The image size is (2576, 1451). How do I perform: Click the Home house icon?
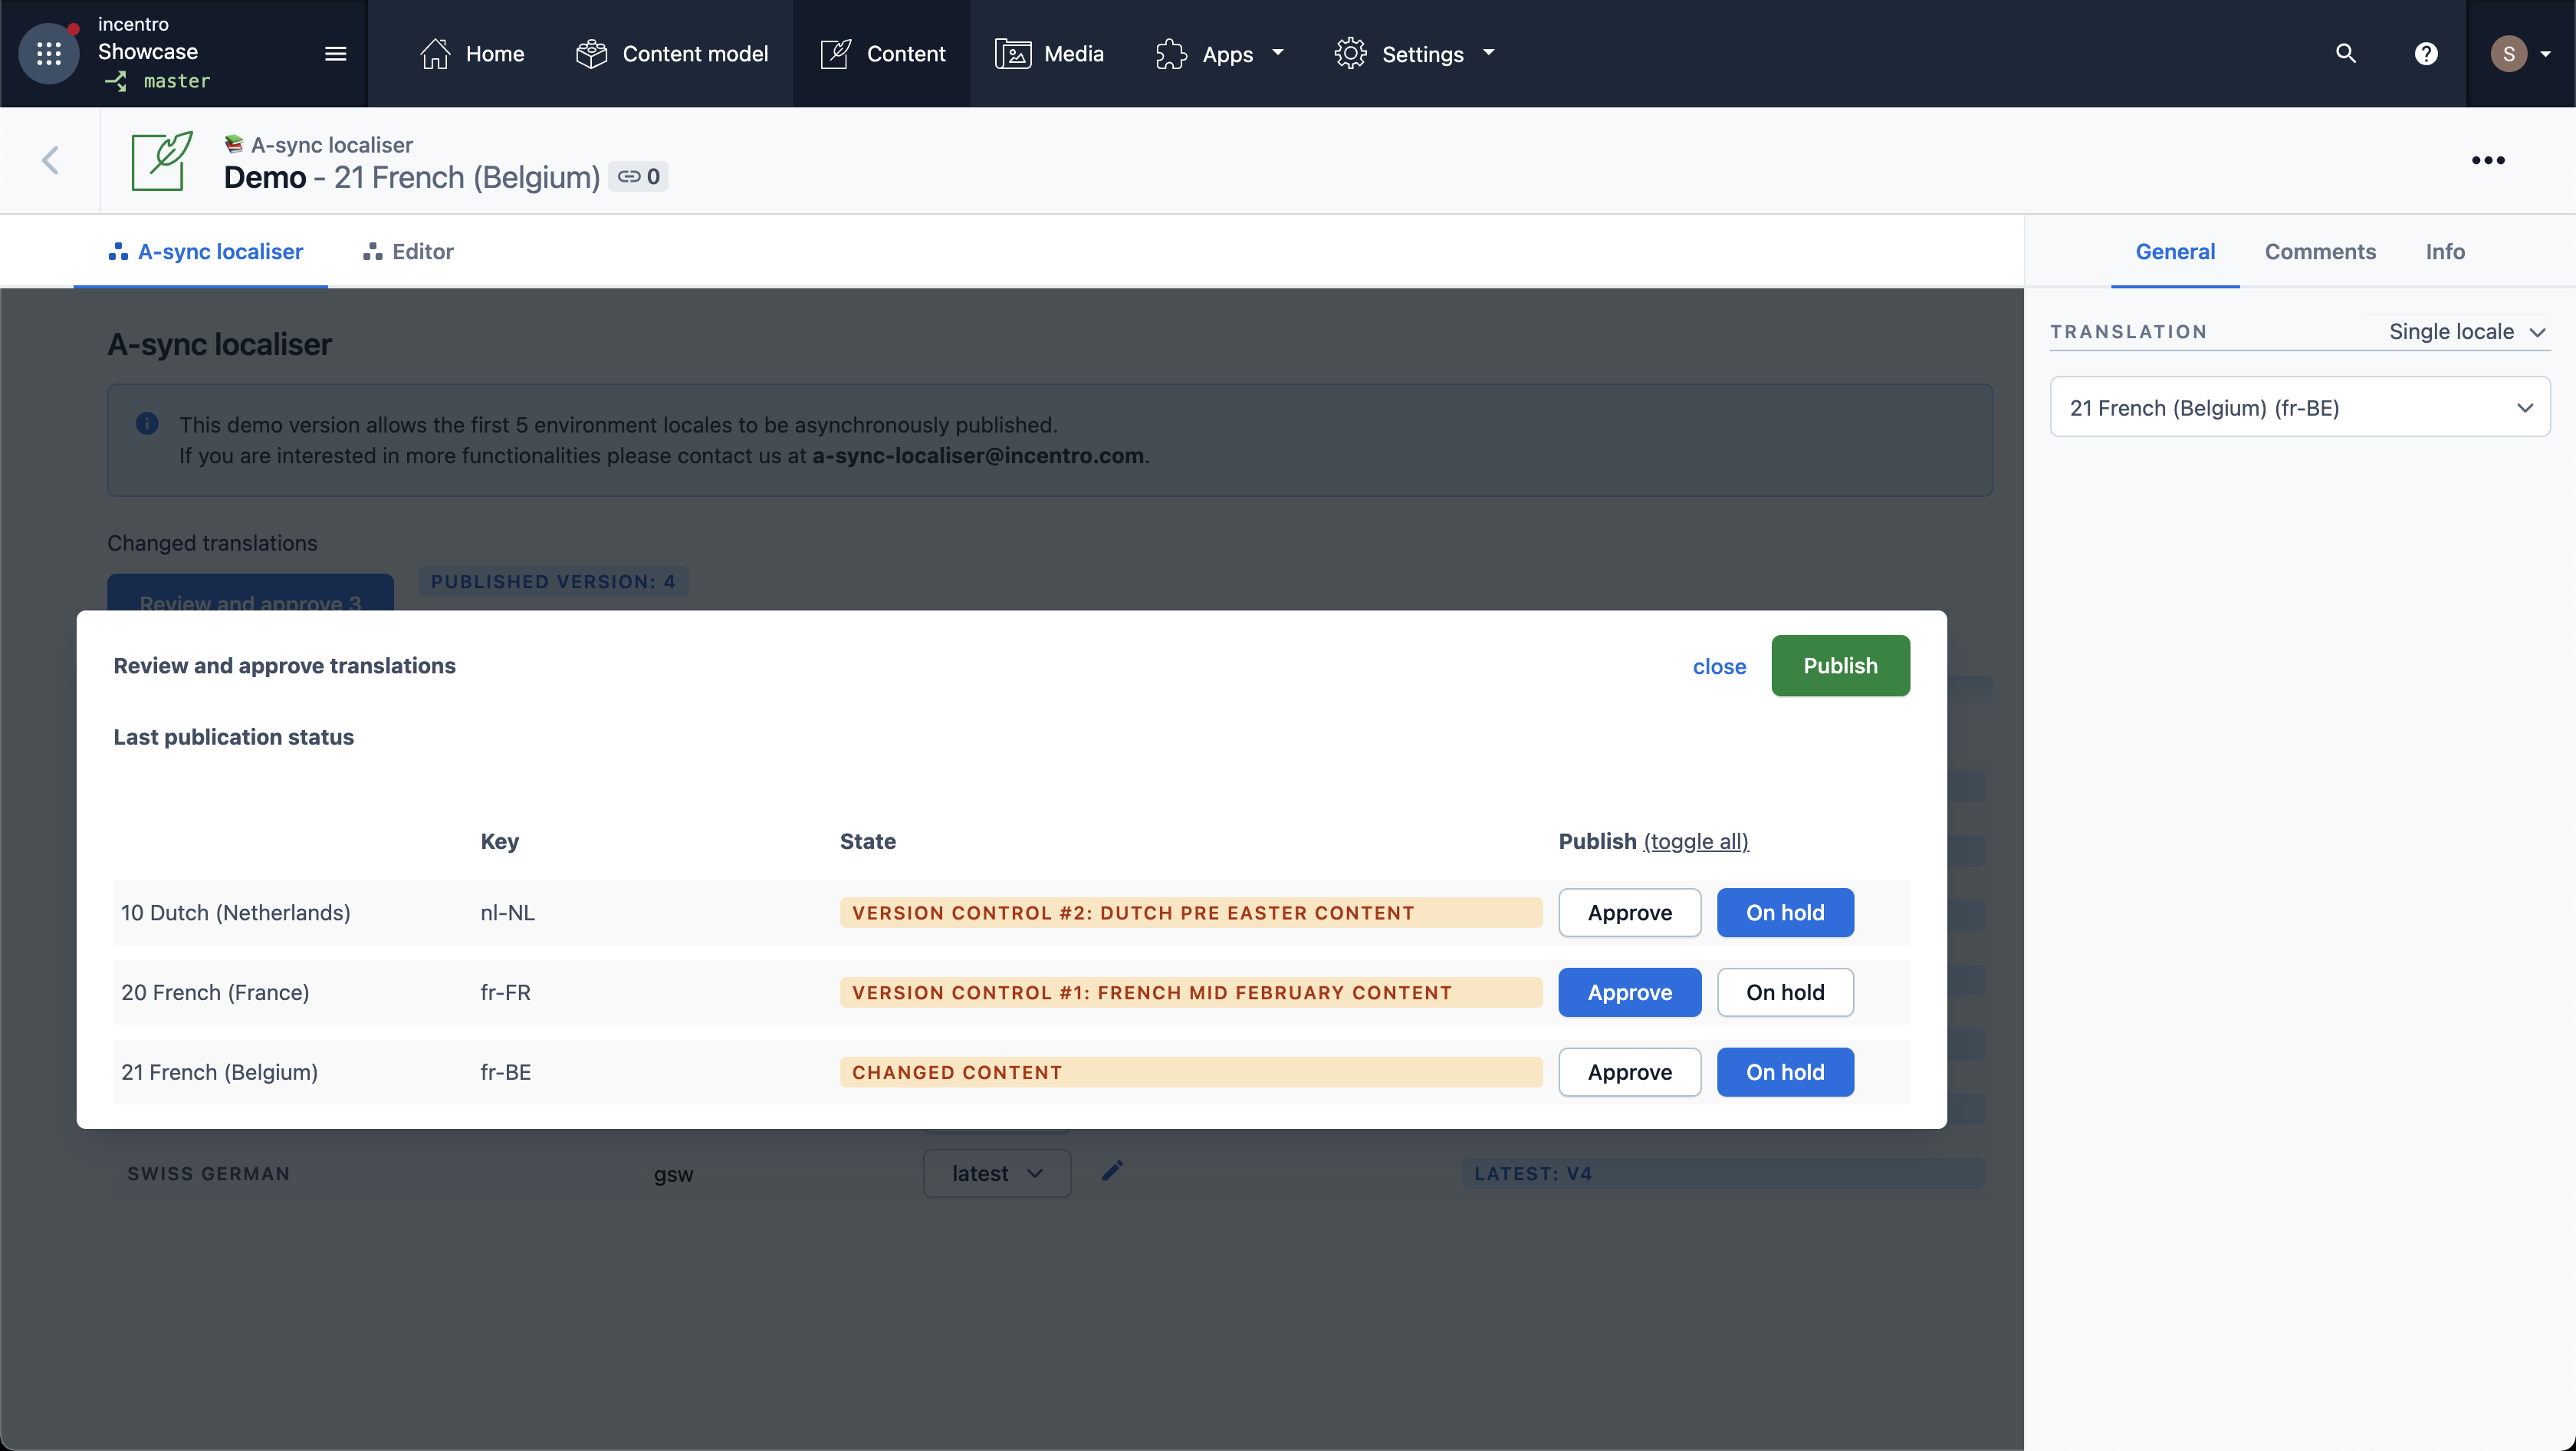[435, 53]
